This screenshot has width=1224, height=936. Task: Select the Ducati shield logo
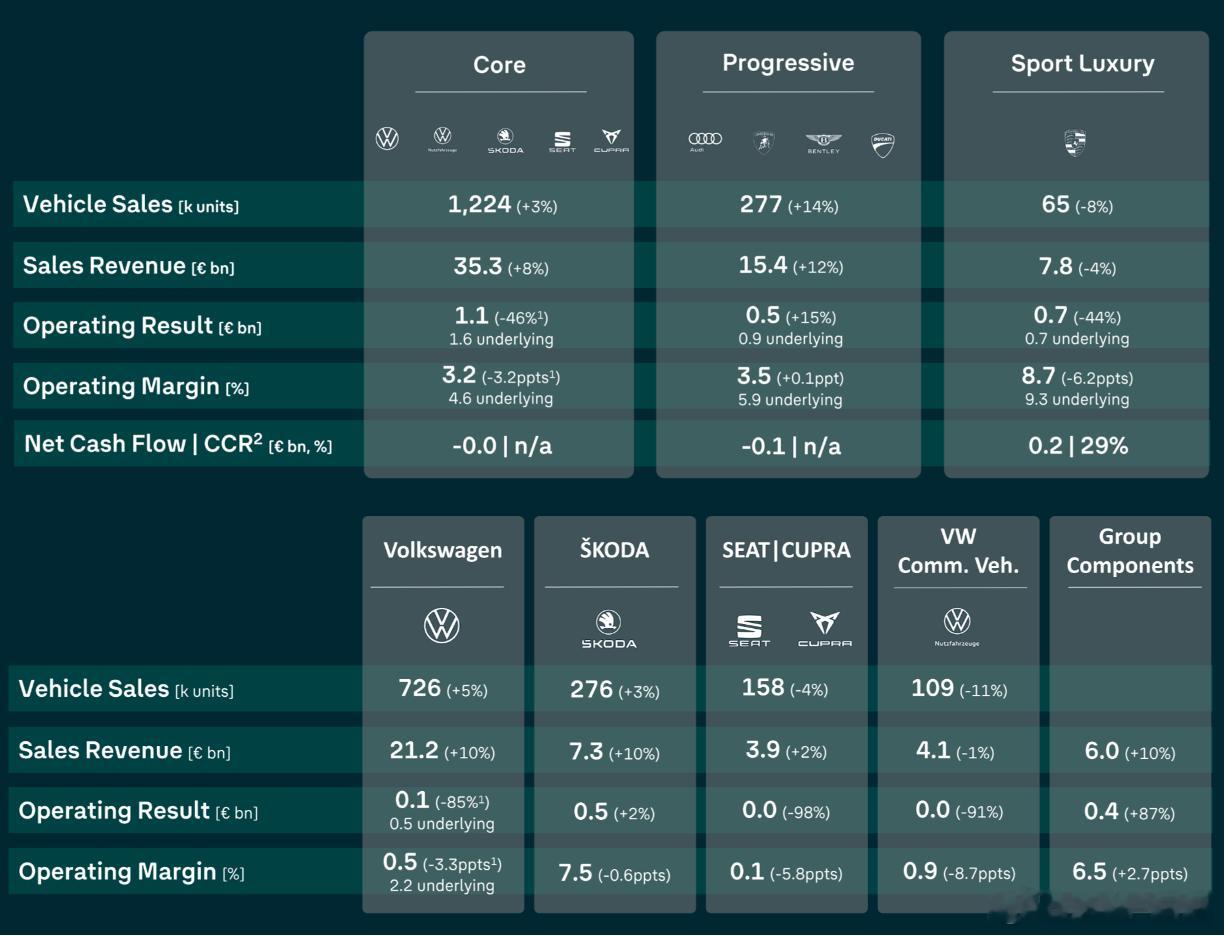[x=882, y=145]
